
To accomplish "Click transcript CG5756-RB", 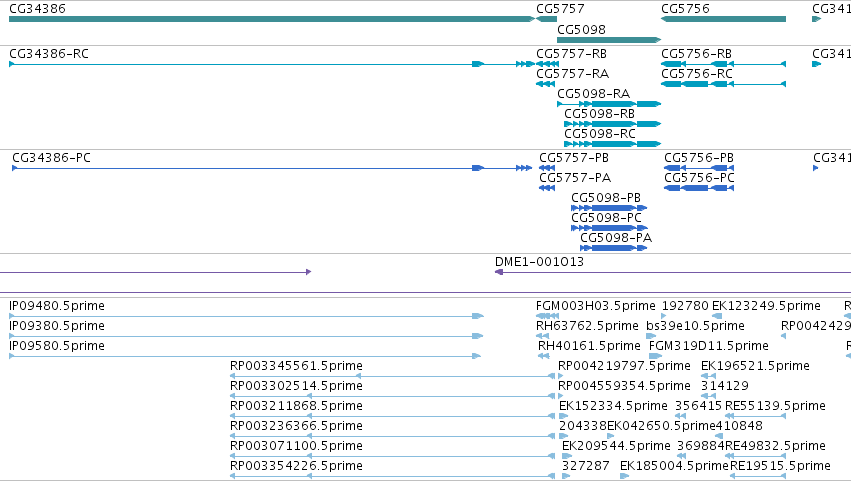I will pos(696,54).
